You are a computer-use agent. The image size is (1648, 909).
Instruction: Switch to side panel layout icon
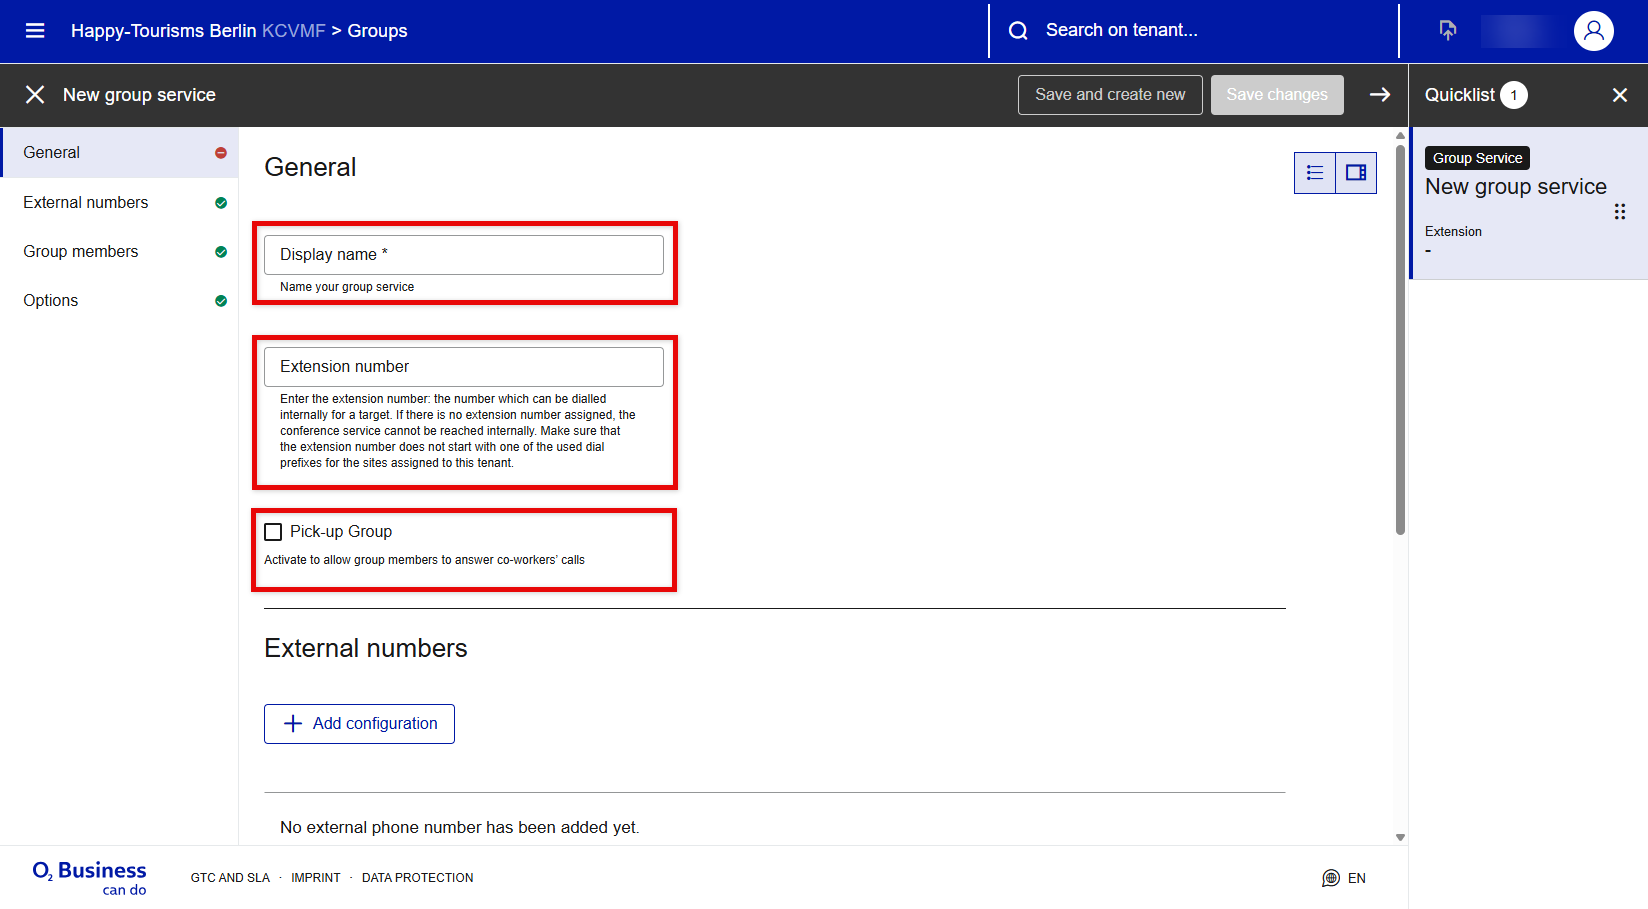(1356, 173)
